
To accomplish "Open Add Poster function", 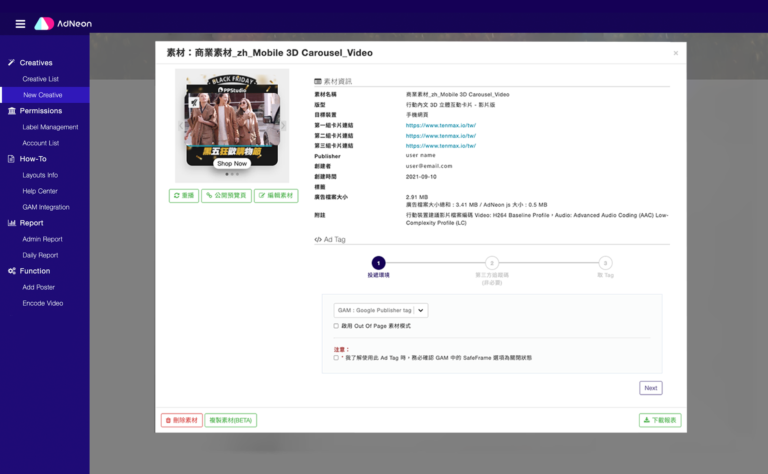I will click(38, 287).
